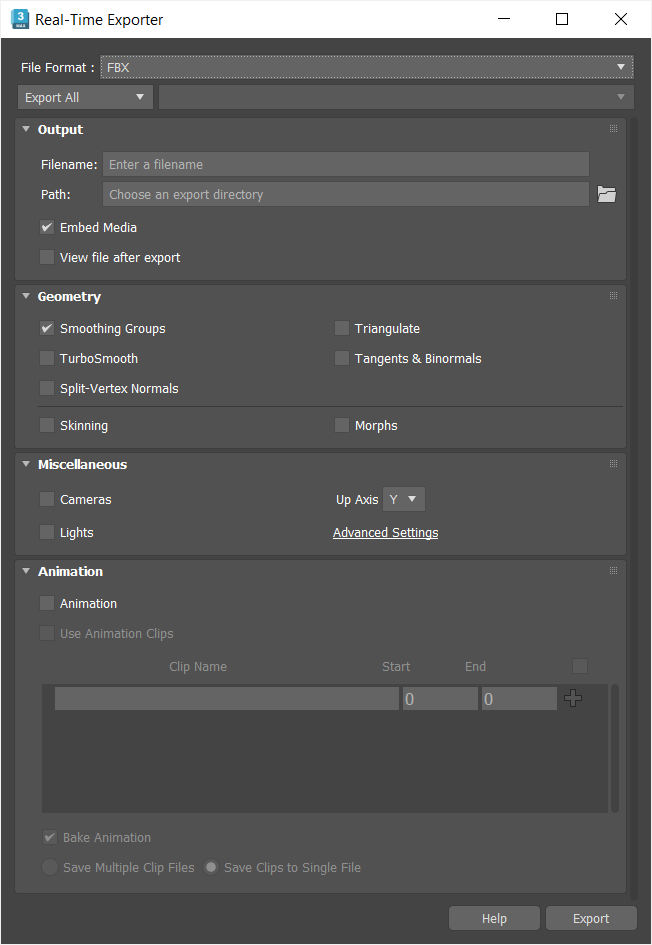The image size is (652, 945).
Task: Click the 3ds Max application icon in title bar
Action: coord(19,19)
